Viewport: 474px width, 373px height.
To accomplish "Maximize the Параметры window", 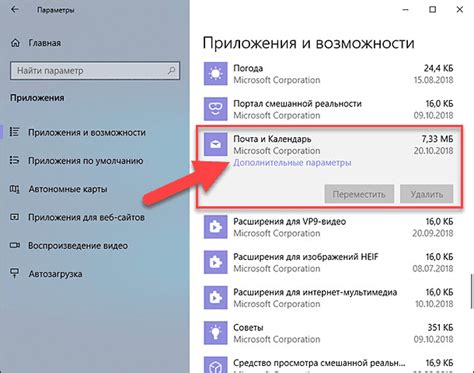I will tap(432, 10).
